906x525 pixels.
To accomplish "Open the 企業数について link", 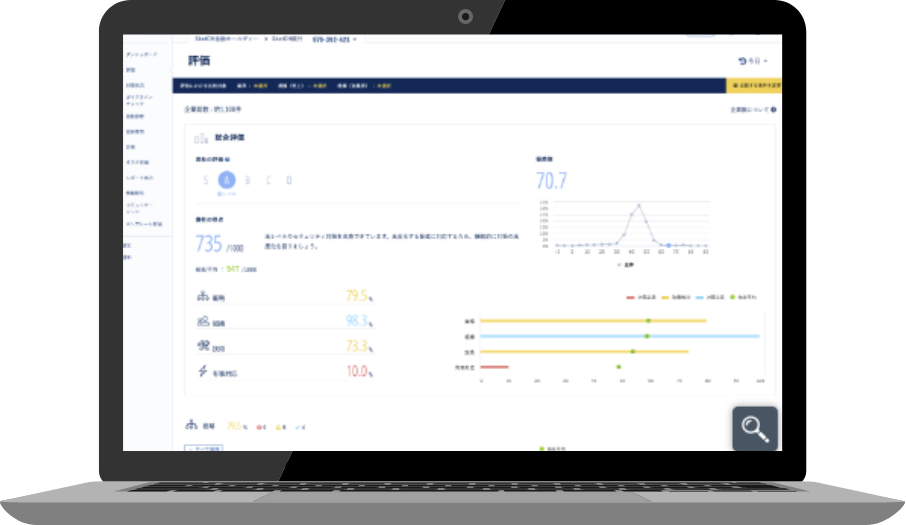I will coord(750,110).
